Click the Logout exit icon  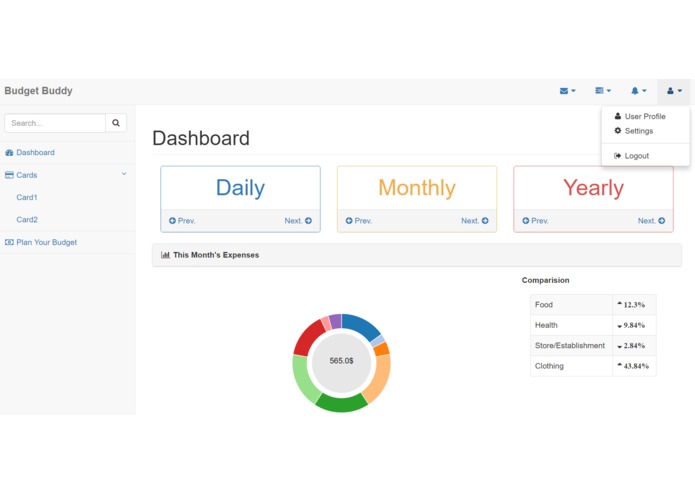617,156
